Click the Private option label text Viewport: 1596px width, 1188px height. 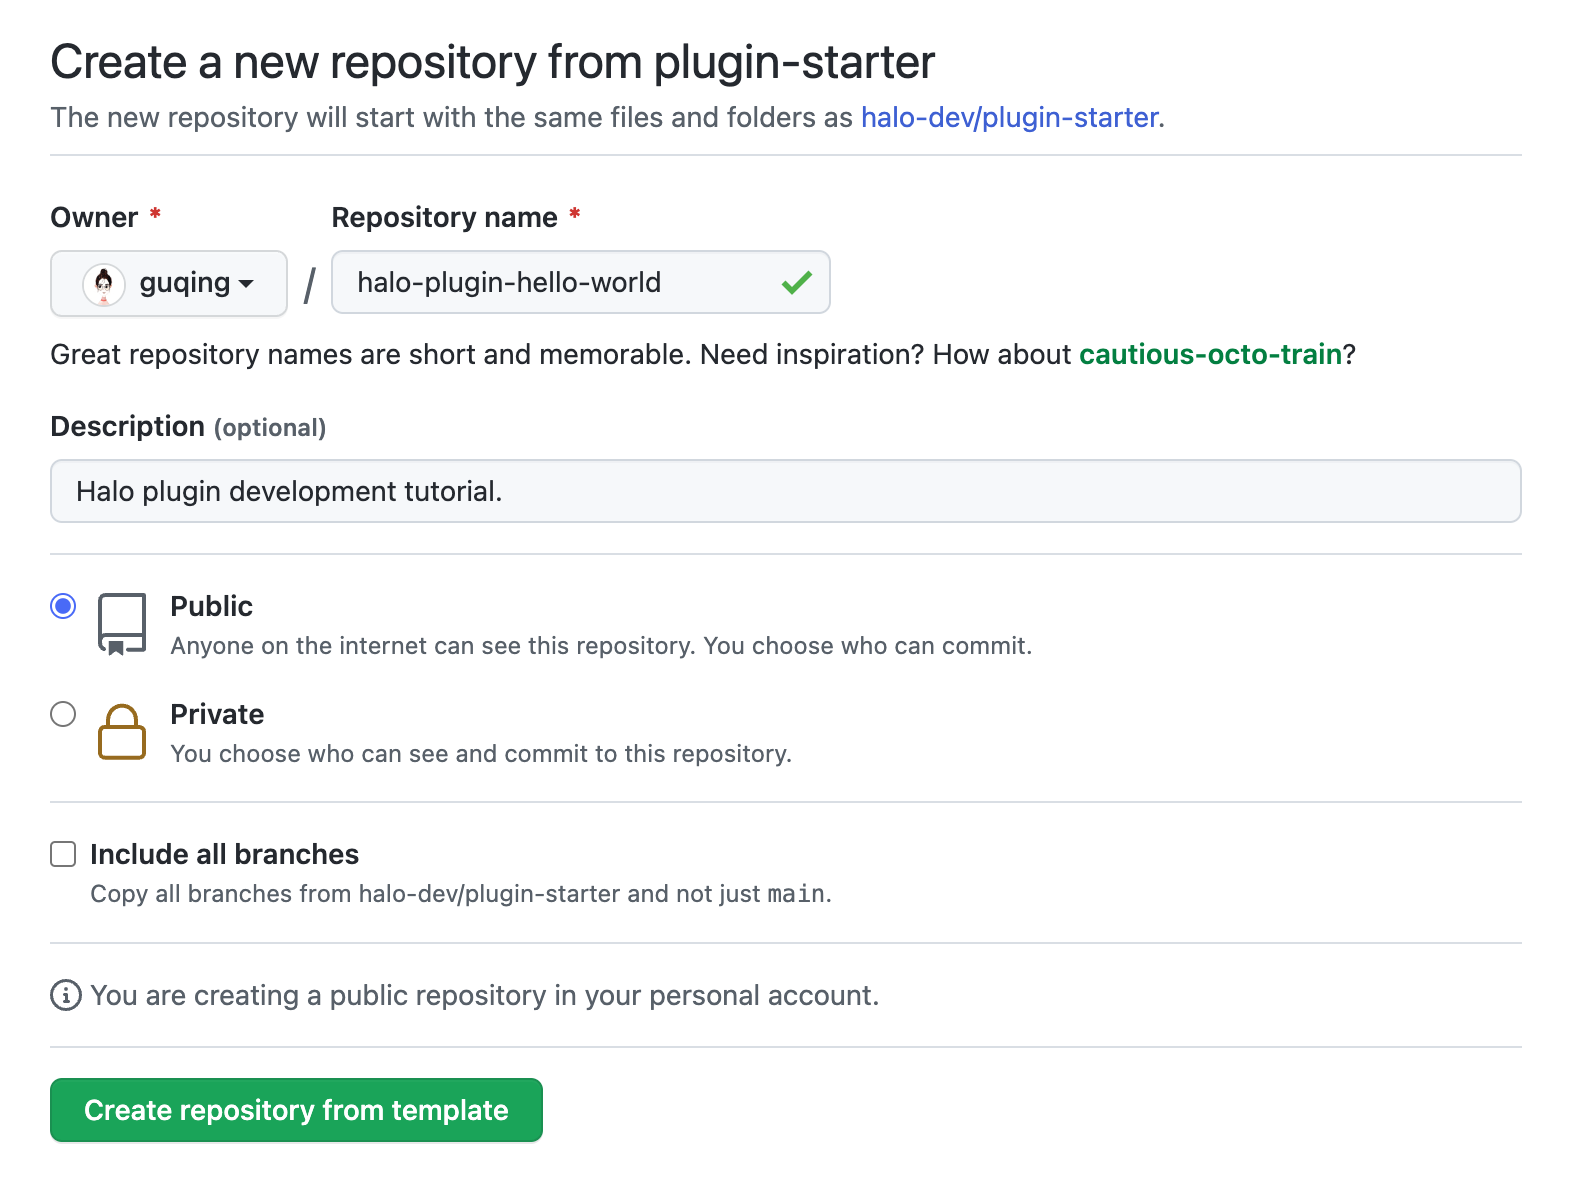(x=217, y=714)
